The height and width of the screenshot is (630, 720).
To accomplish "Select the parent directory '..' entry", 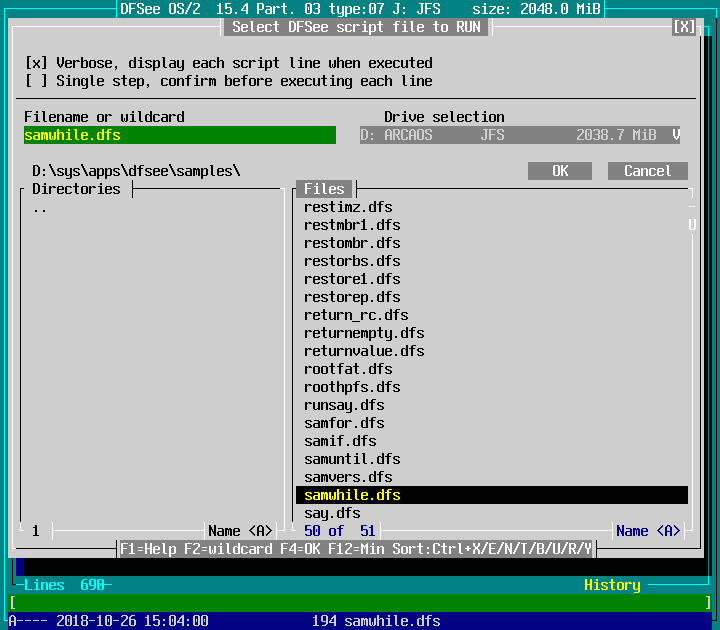I will (40, 209).
